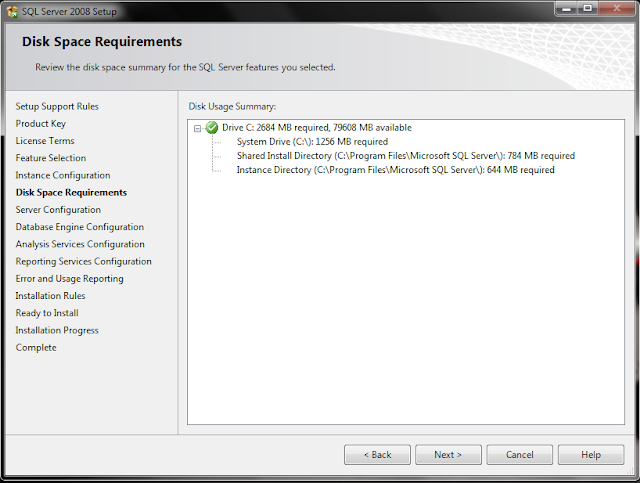Select License Terms step
640x483 pixels.
tap(45, 141)
